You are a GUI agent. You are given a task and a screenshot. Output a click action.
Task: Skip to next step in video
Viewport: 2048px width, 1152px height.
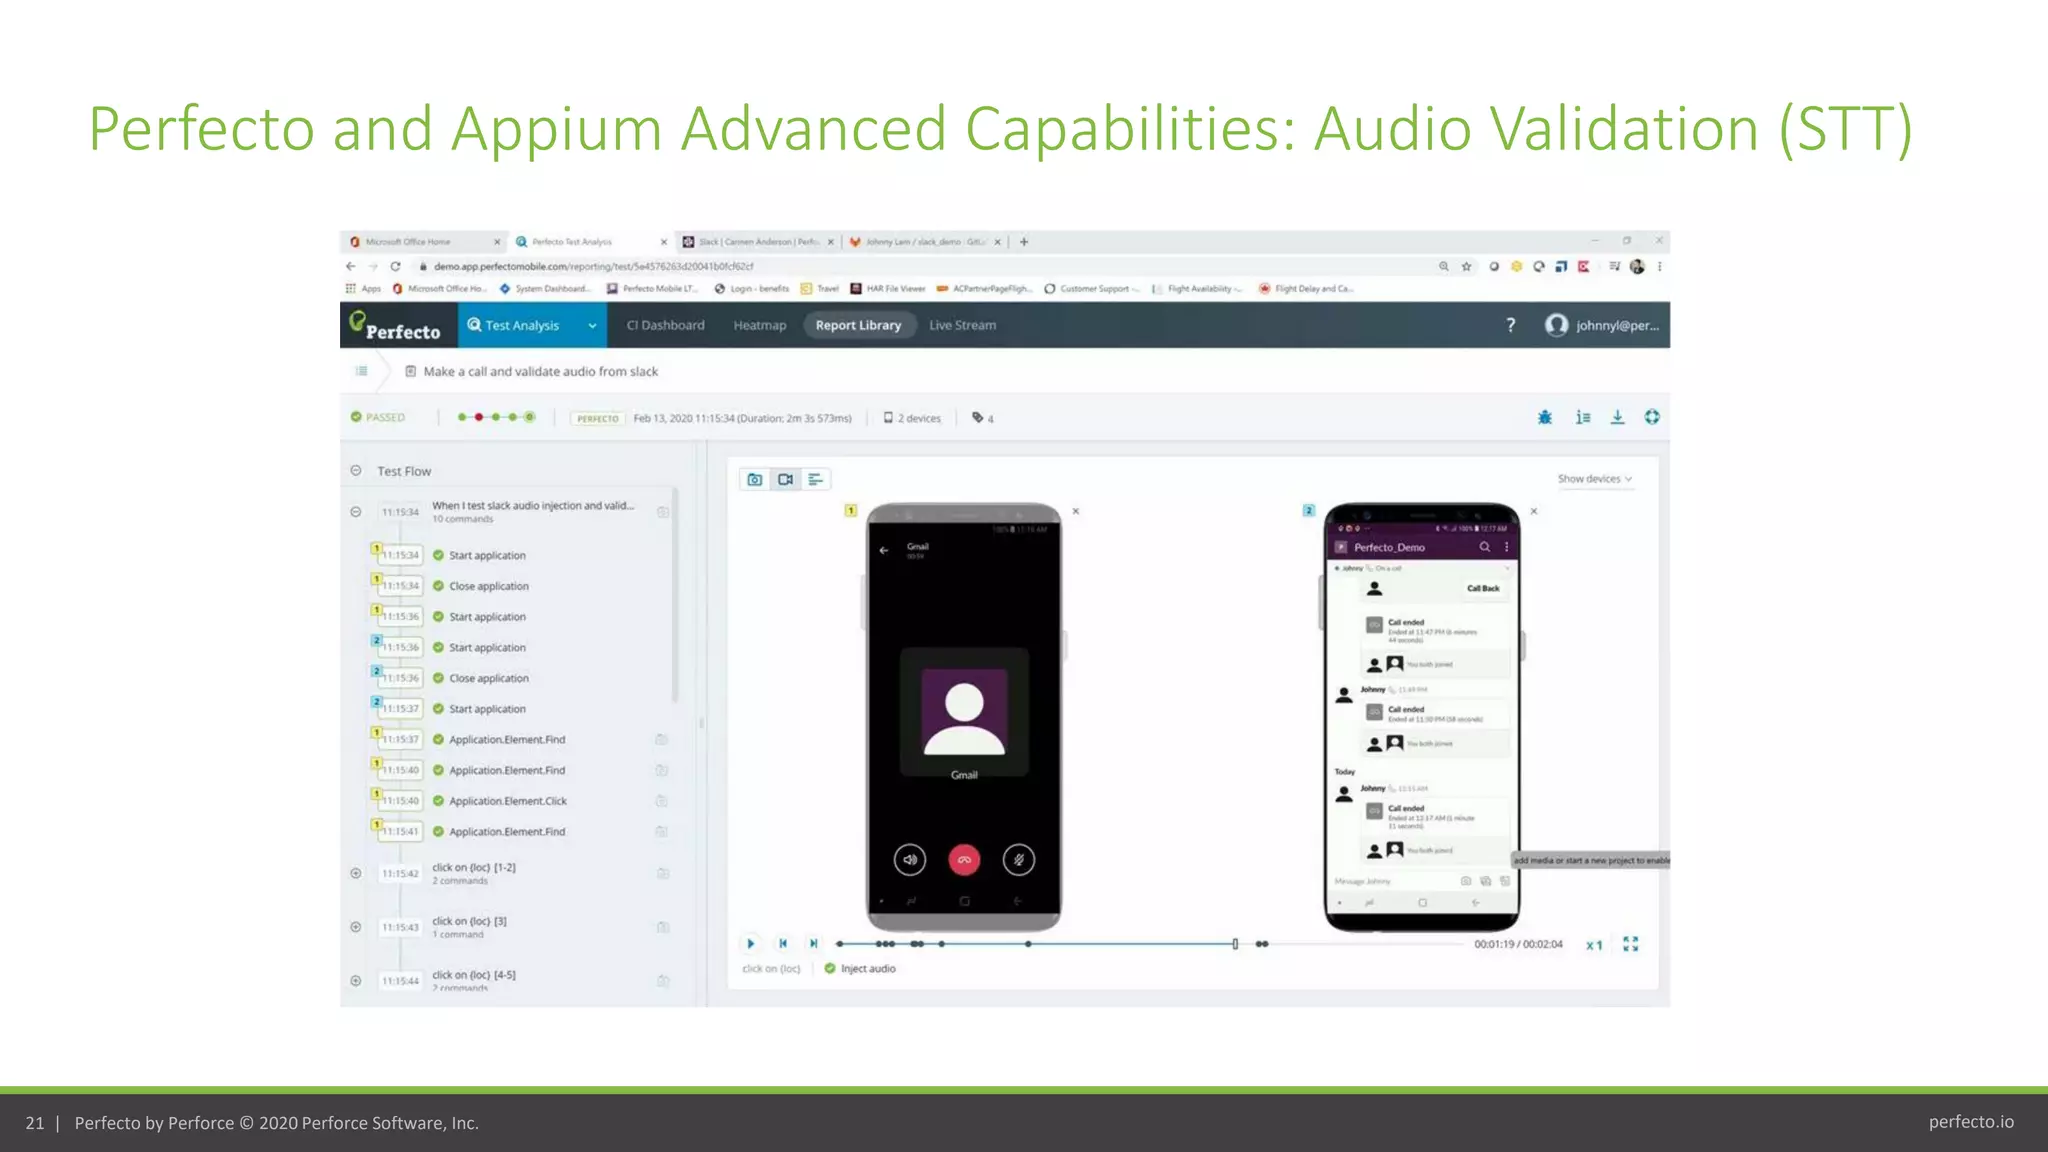pyautogui.click(x=814, y=944)
